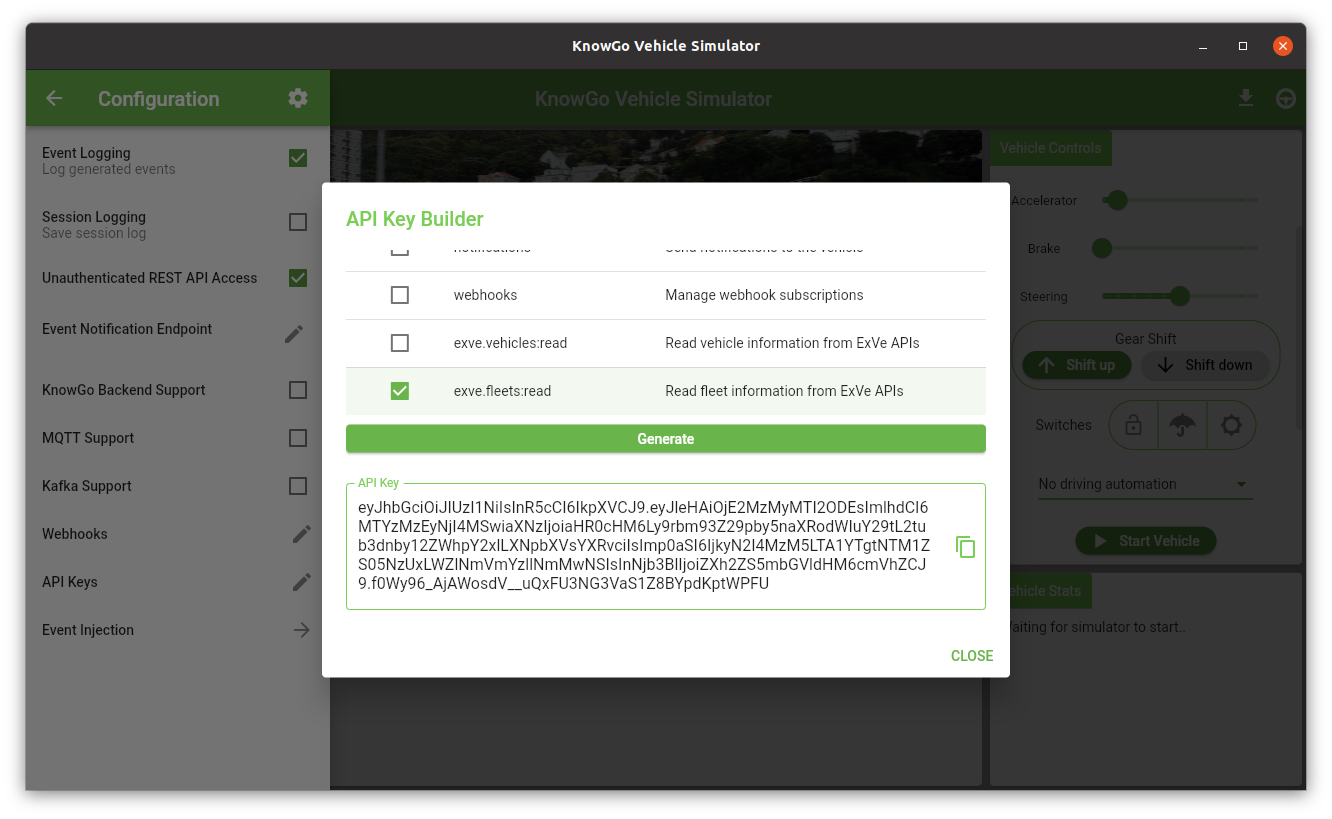Click the Brake slider handle

coord(1102,248)
